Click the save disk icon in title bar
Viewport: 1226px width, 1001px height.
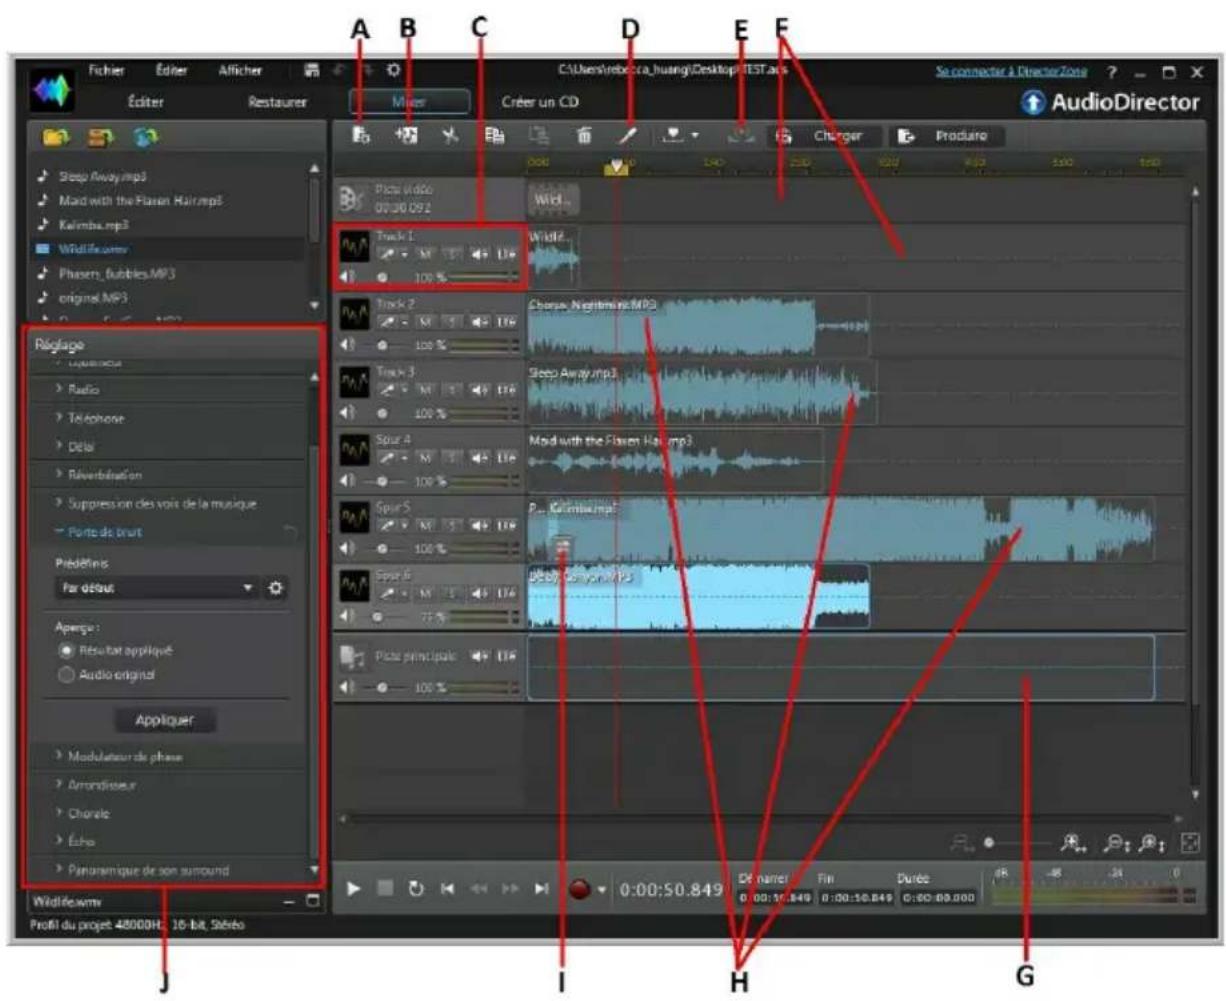[x=312, y=70]
